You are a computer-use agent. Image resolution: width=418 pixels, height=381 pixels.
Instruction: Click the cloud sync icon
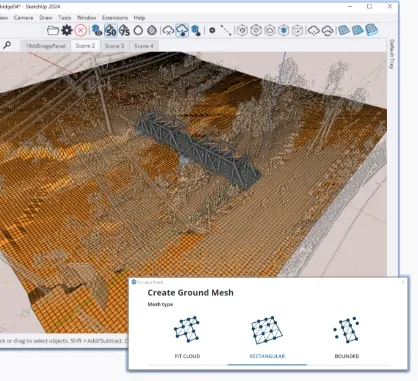pyautogui.click(x=327, y=31)
